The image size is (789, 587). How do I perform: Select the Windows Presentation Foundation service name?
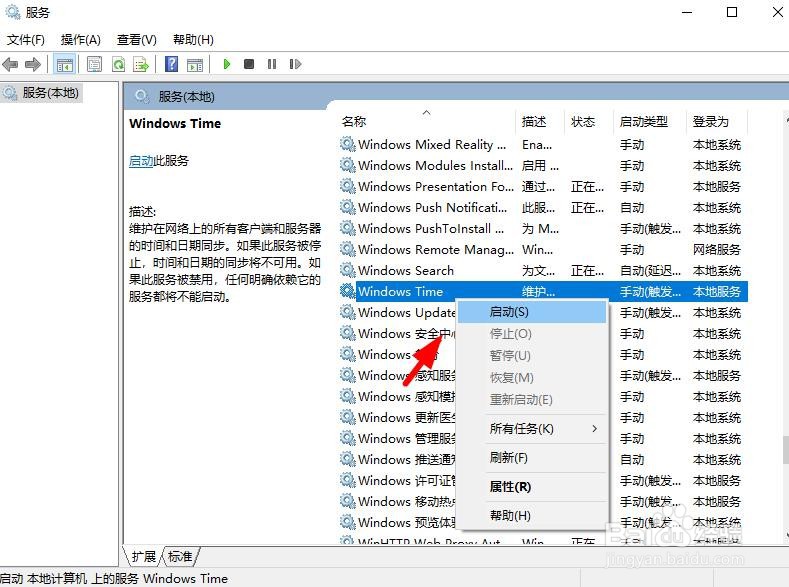click(436, 187)
